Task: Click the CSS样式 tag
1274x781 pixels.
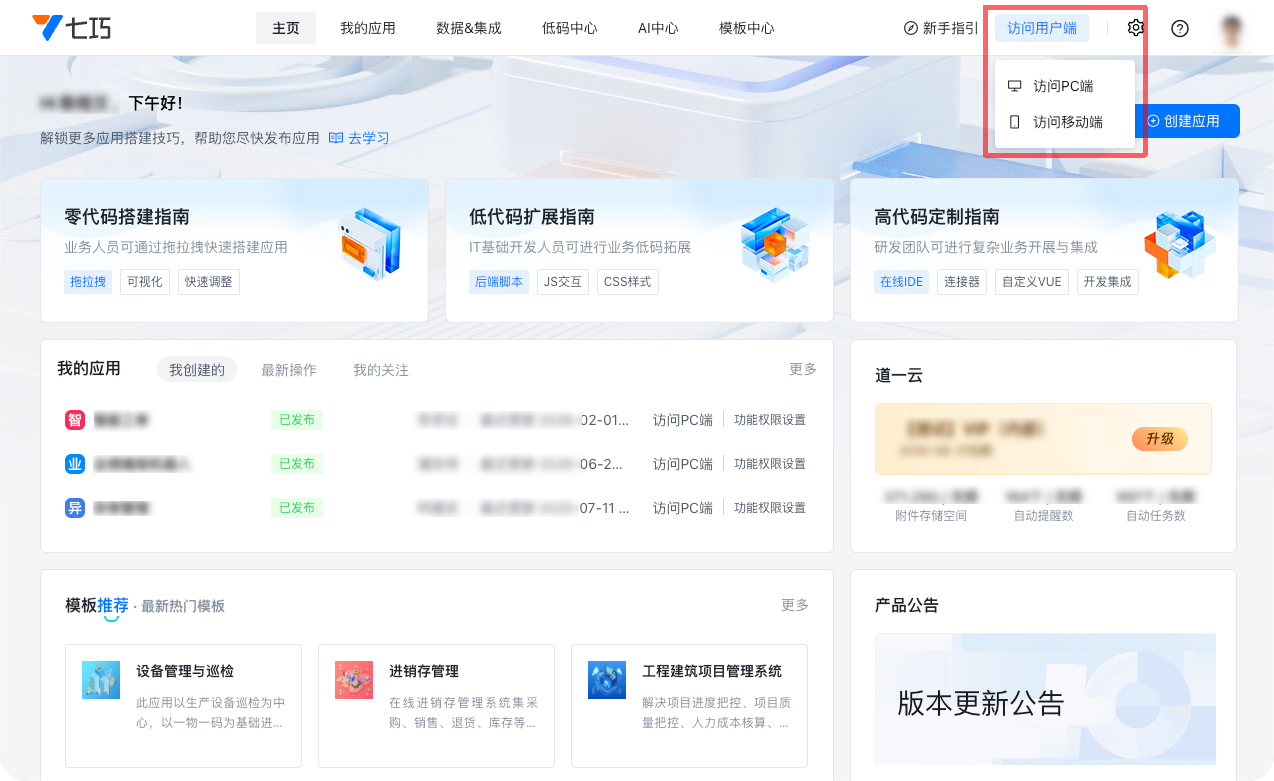Action: pos(628,282)
